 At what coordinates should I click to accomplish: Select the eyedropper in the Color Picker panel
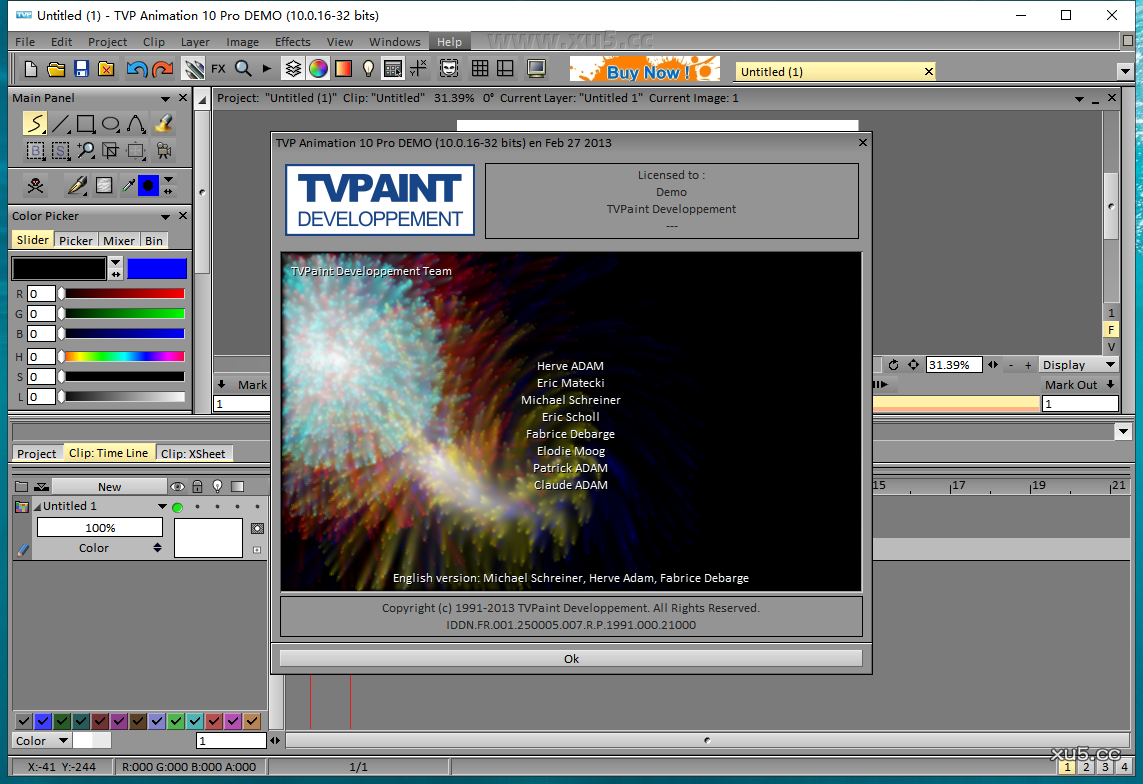pyautogui.click(x=129, y=185)
